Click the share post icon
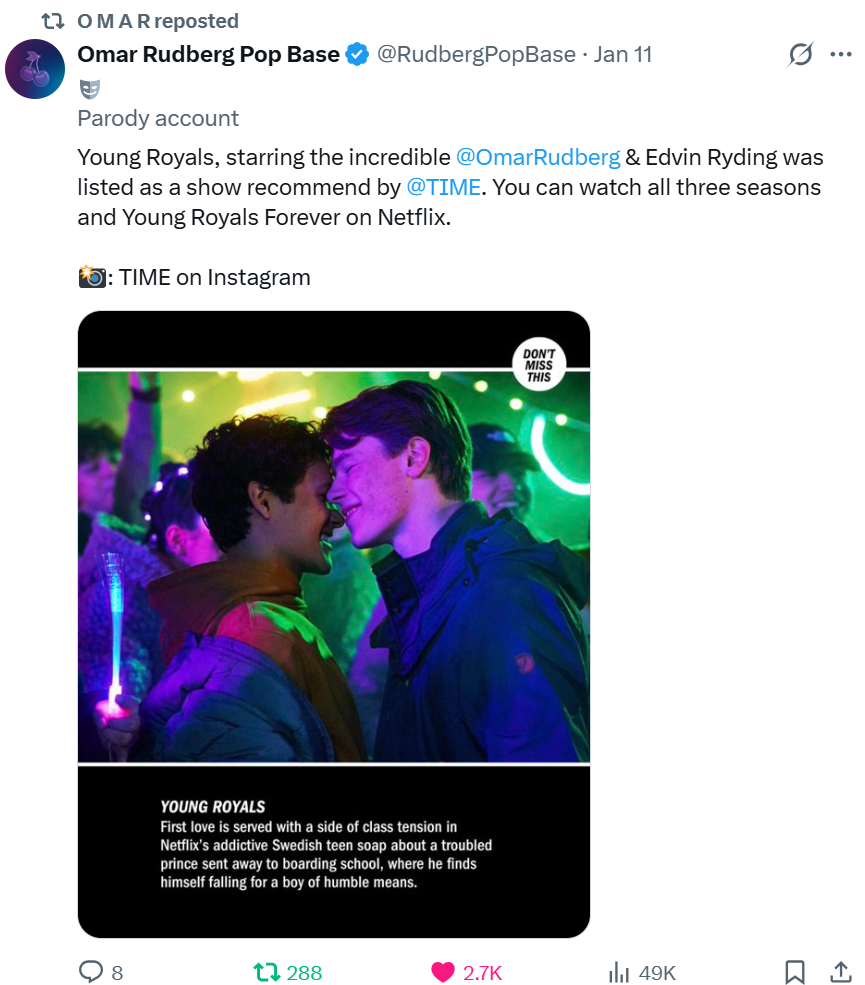 click(840, 971)
